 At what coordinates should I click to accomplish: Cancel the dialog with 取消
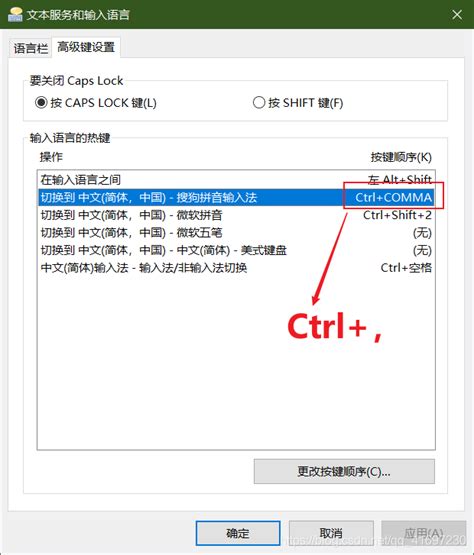[331, 533]
